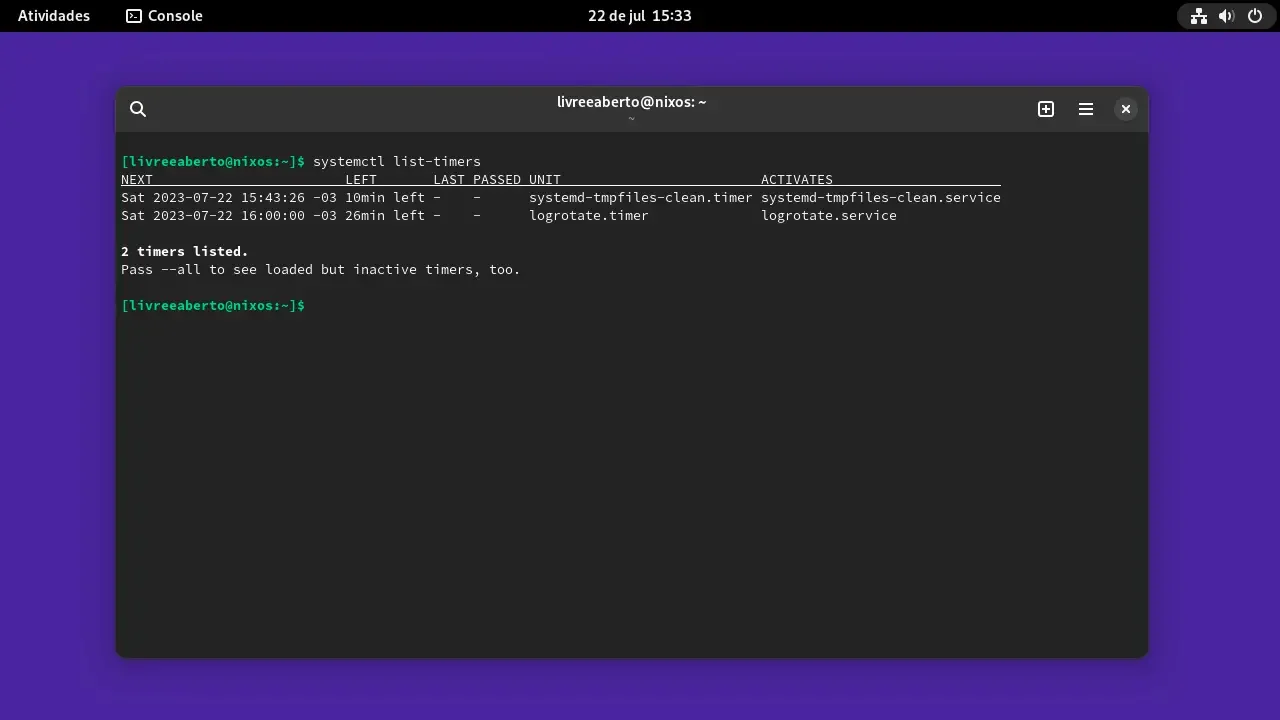Screen dimensions: 1280x720
Task: Click the typed command systemctl list-timers
Action: pos(397,161)
